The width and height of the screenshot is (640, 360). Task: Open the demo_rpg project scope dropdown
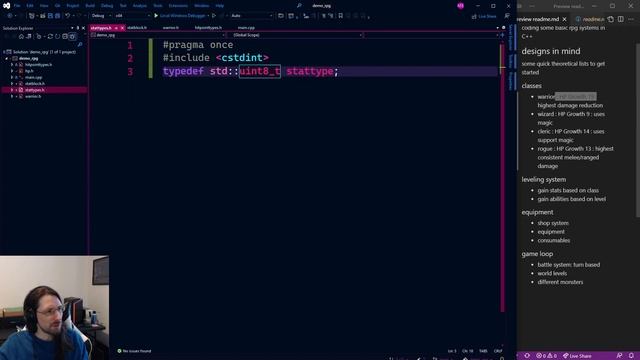pyautogui.click(x=158, y=35)
